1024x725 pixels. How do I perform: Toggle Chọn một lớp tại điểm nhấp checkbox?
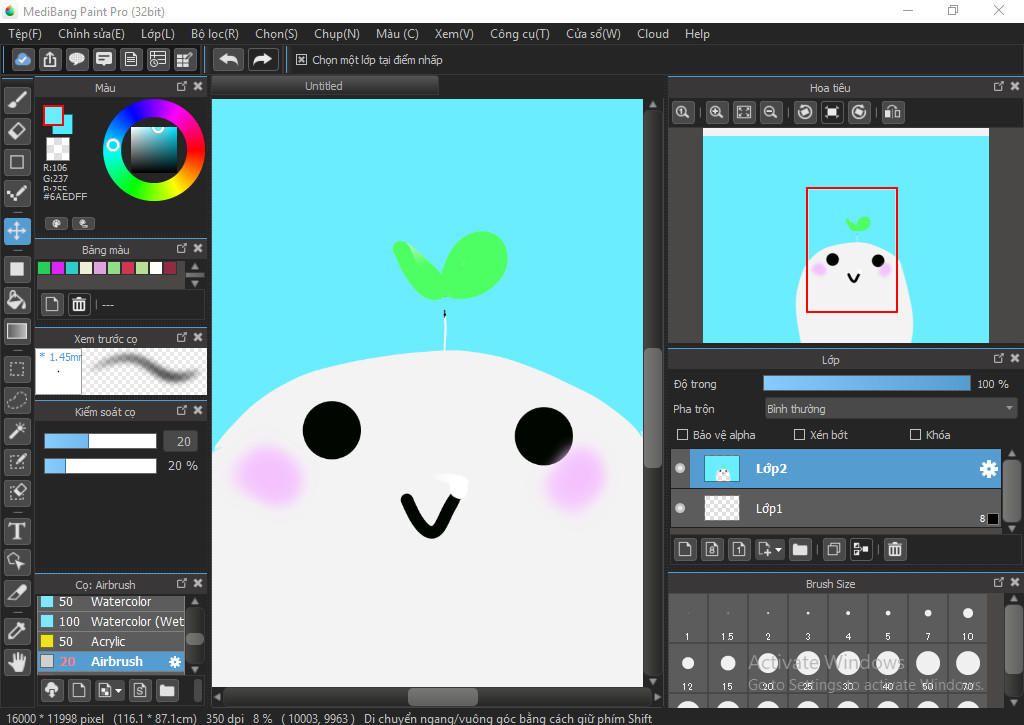pyautogui.click(x=301, y=59)
